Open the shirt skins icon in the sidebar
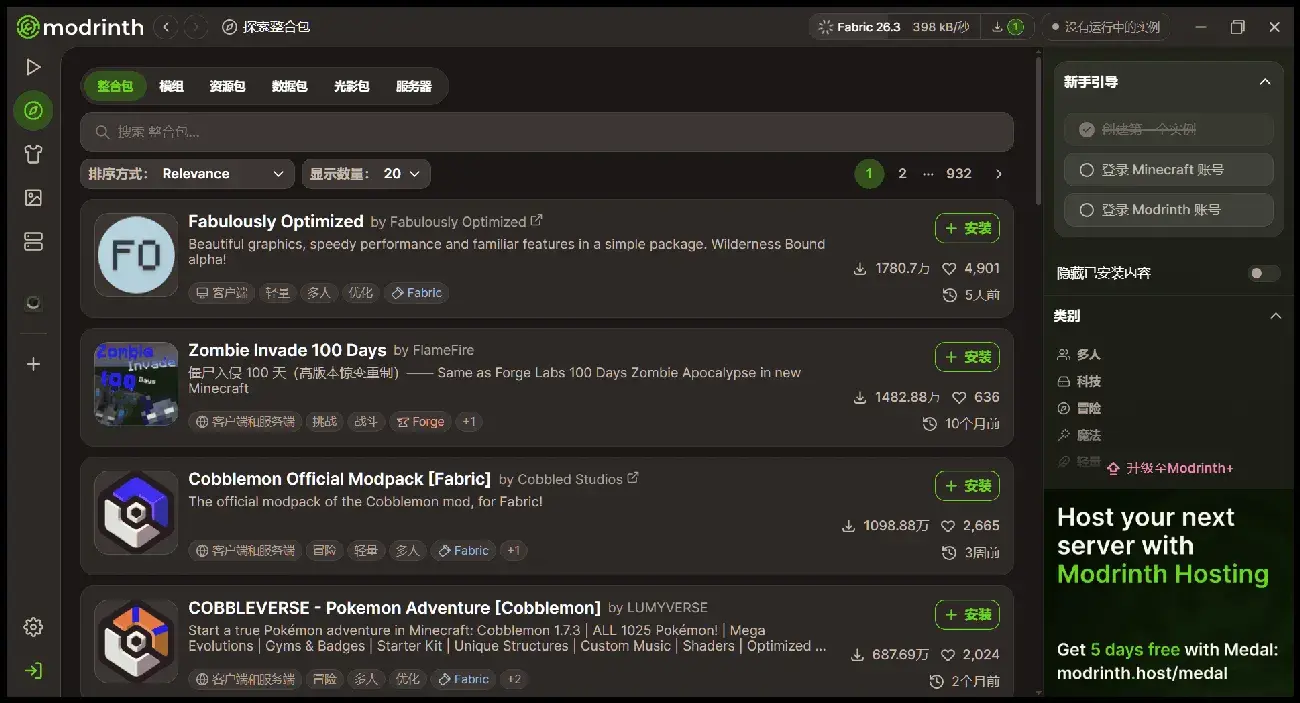Viewport: 1300px width, 703px height. 33,154
